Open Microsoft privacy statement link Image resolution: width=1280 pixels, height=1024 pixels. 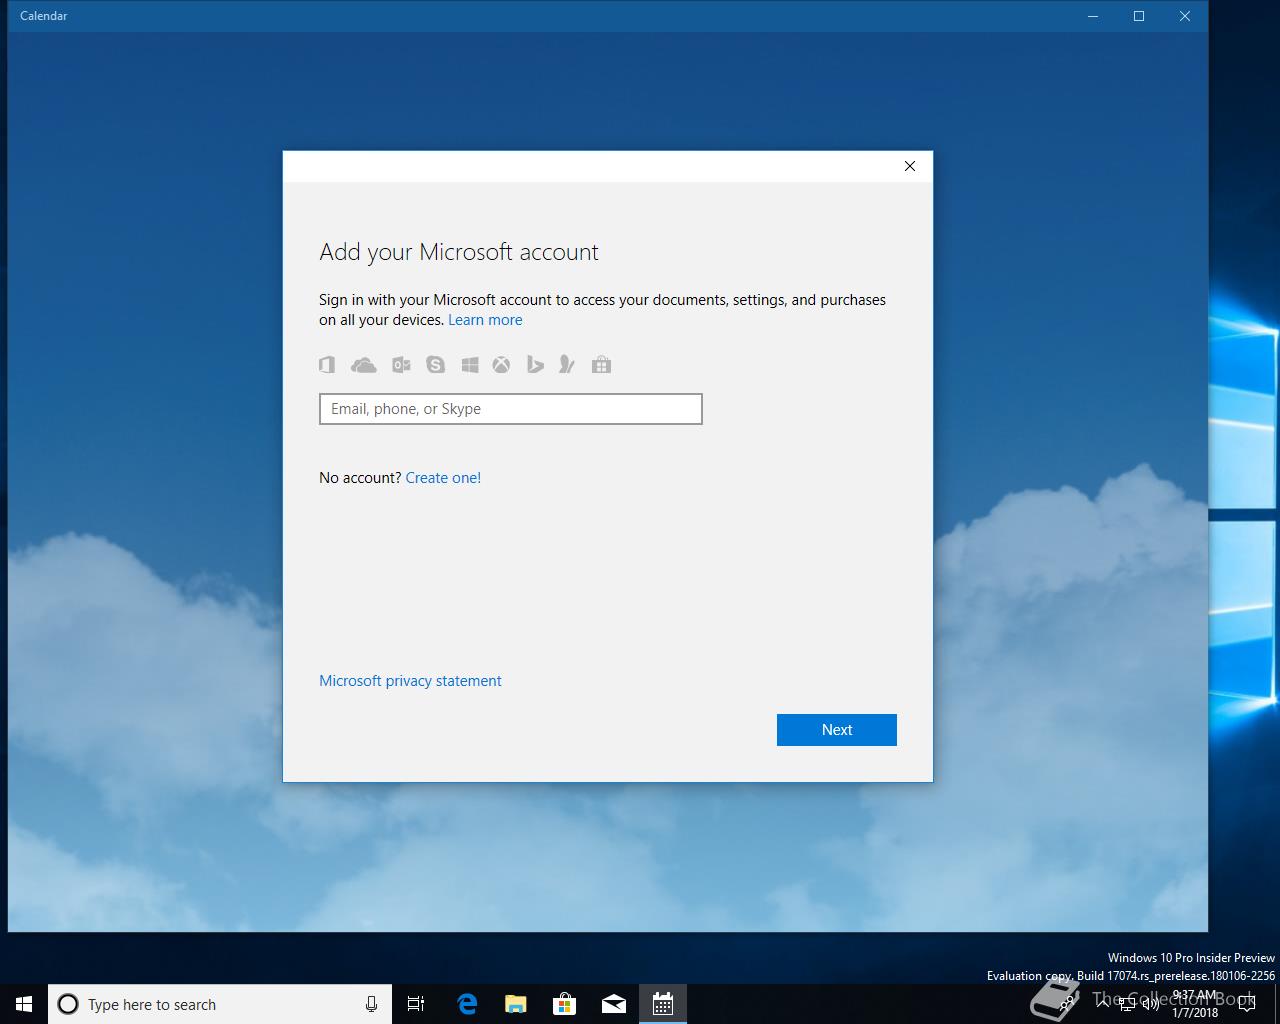pyautogui.click(x=410, y=681)
